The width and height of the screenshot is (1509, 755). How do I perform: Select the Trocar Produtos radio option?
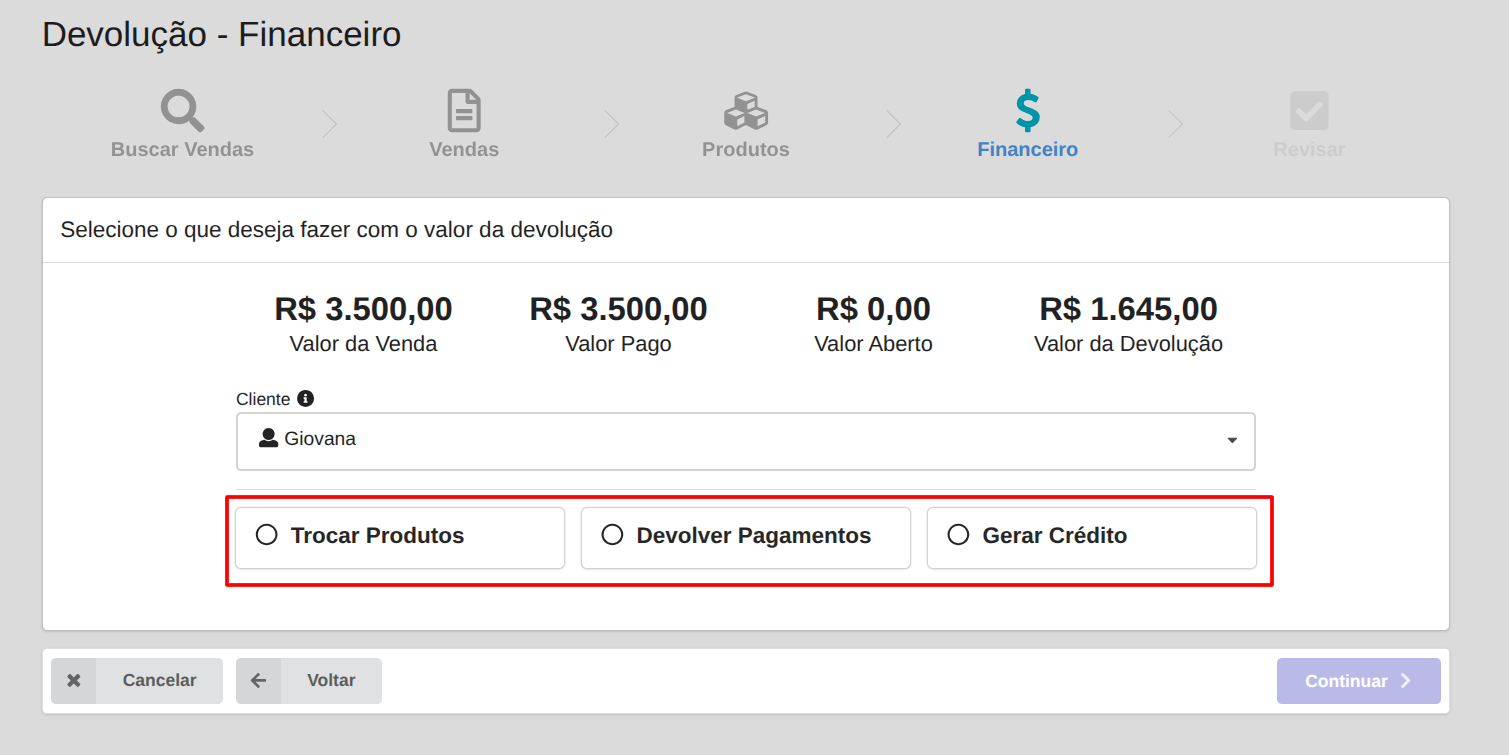point(266,535)
